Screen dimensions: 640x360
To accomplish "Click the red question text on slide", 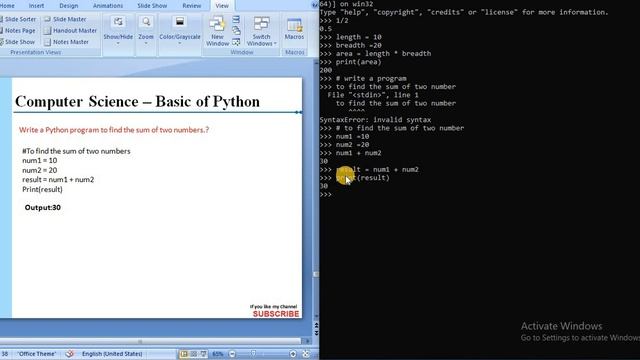I will [x=114, y=130].
